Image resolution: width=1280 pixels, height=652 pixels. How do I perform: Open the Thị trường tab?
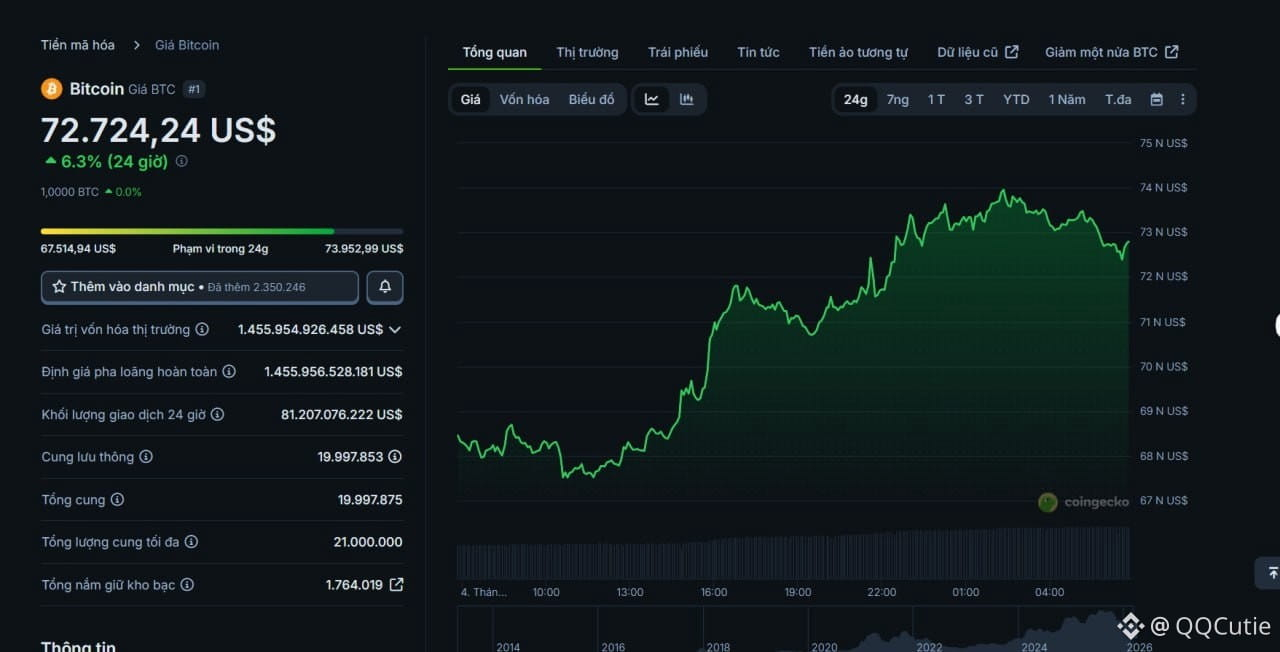point(588,52)
